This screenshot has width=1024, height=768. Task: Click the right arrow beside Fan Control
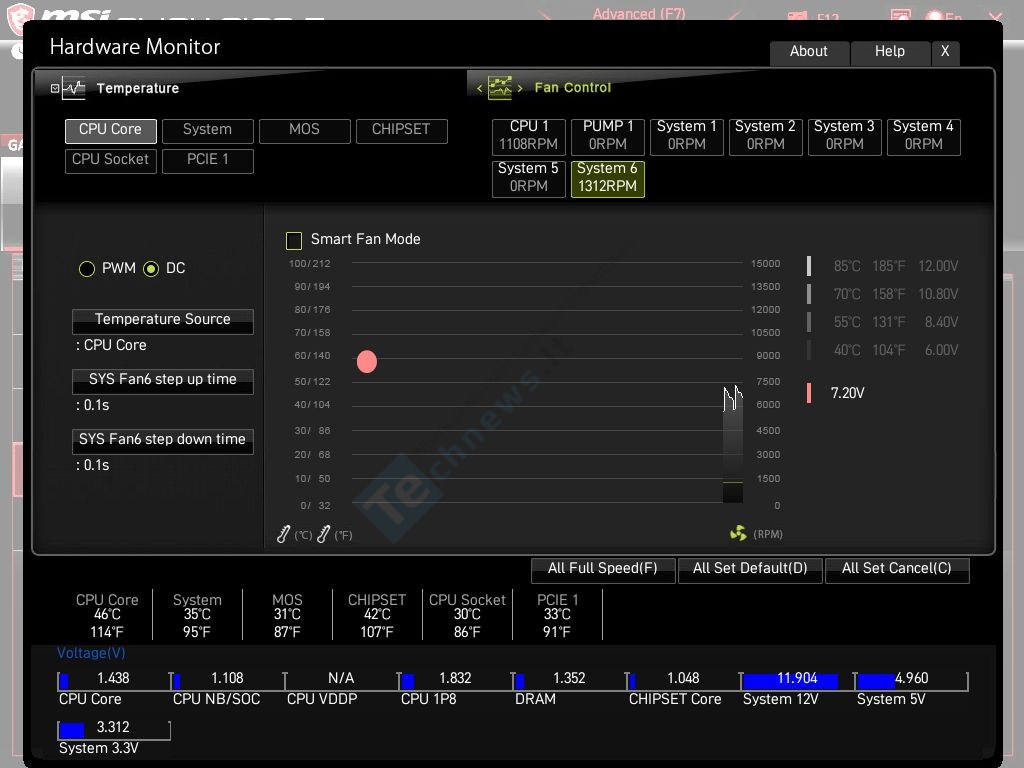coord(520,88)
